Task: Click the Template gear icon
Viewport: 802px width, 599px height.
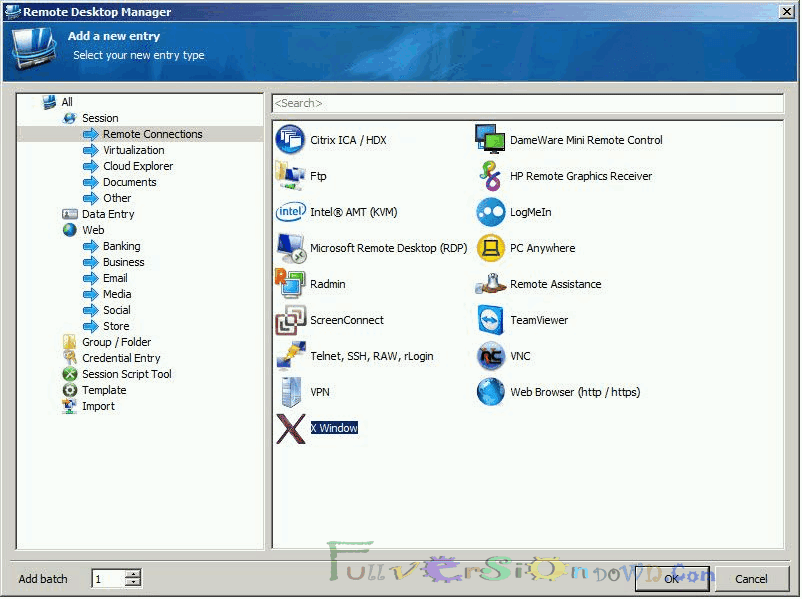Action: click(x=70, y=390)
